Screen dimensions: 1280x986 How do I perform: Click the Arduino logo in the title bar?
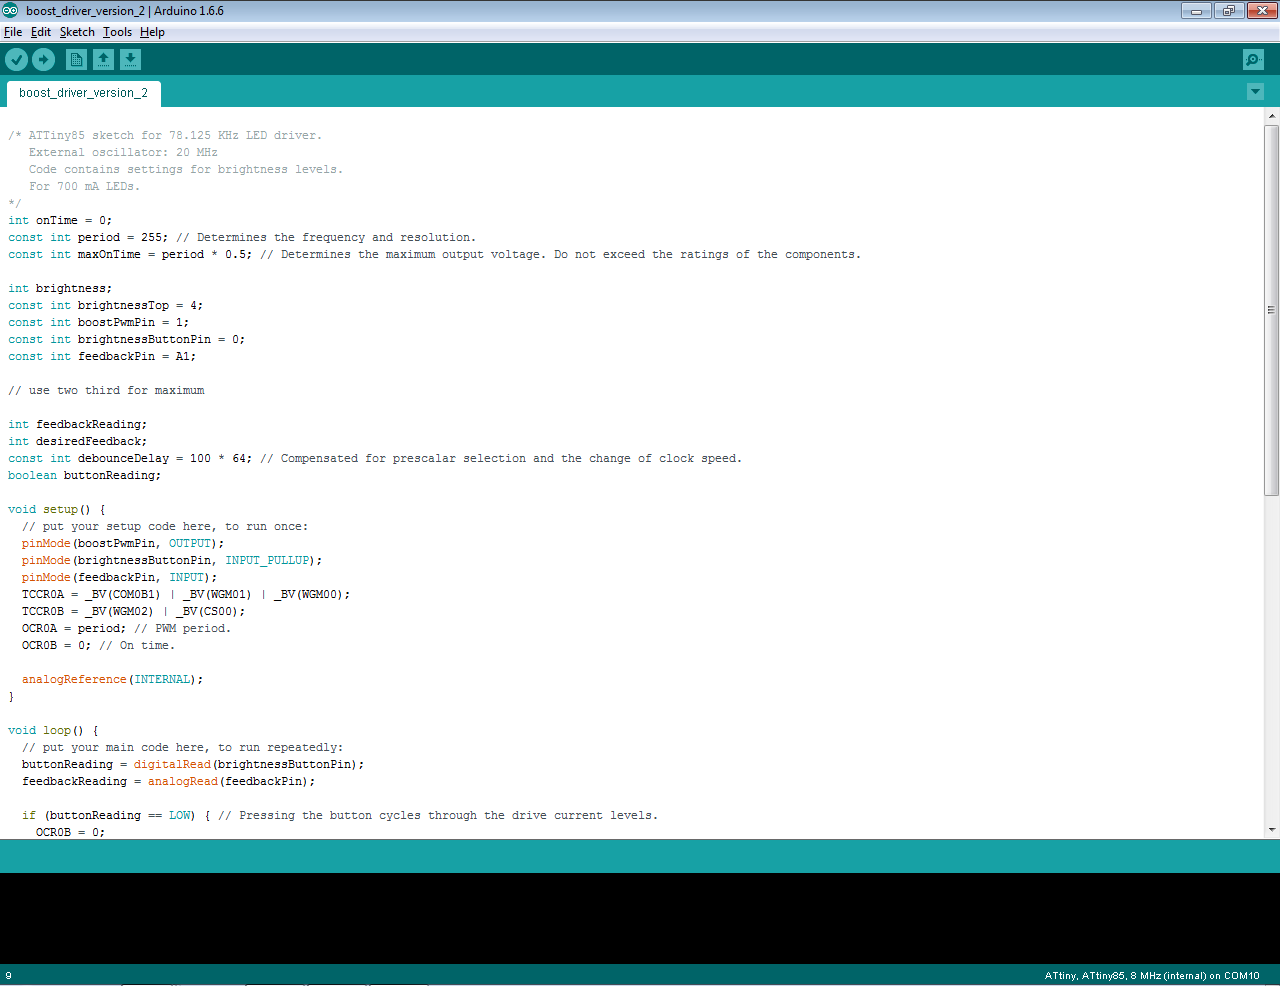(x=10, y=11)
